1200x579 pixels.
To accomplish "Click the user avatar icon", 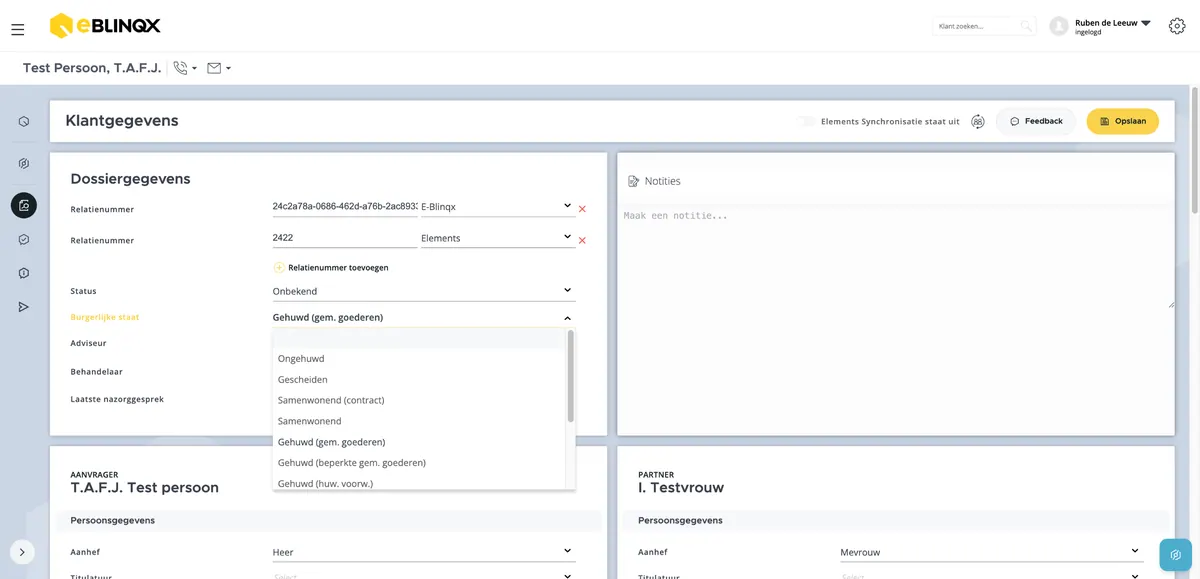I will [1059, 26].
